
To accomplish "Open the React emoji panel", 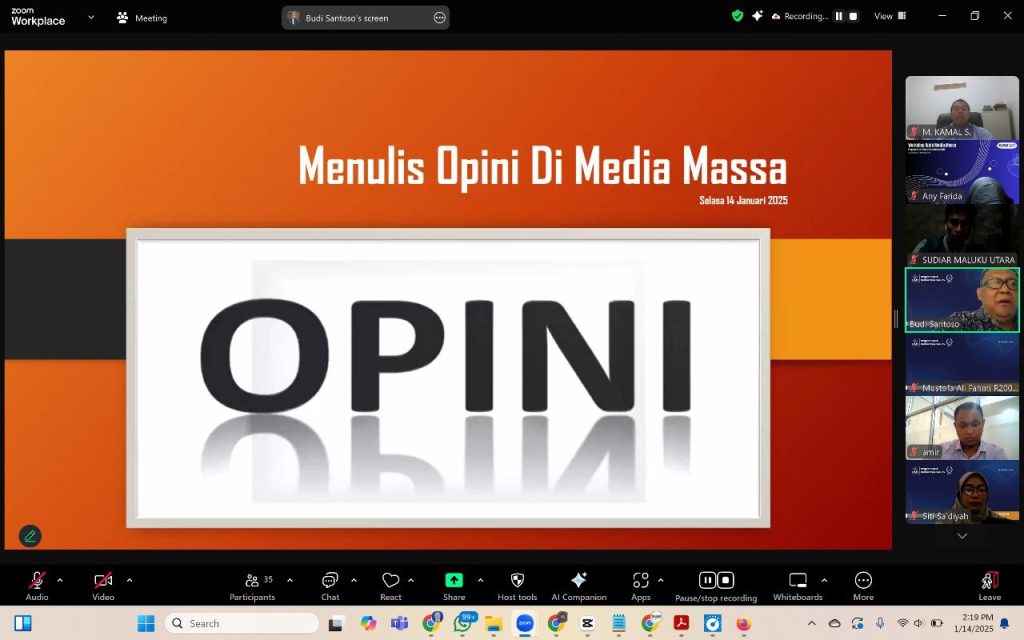I will (391, 583).
